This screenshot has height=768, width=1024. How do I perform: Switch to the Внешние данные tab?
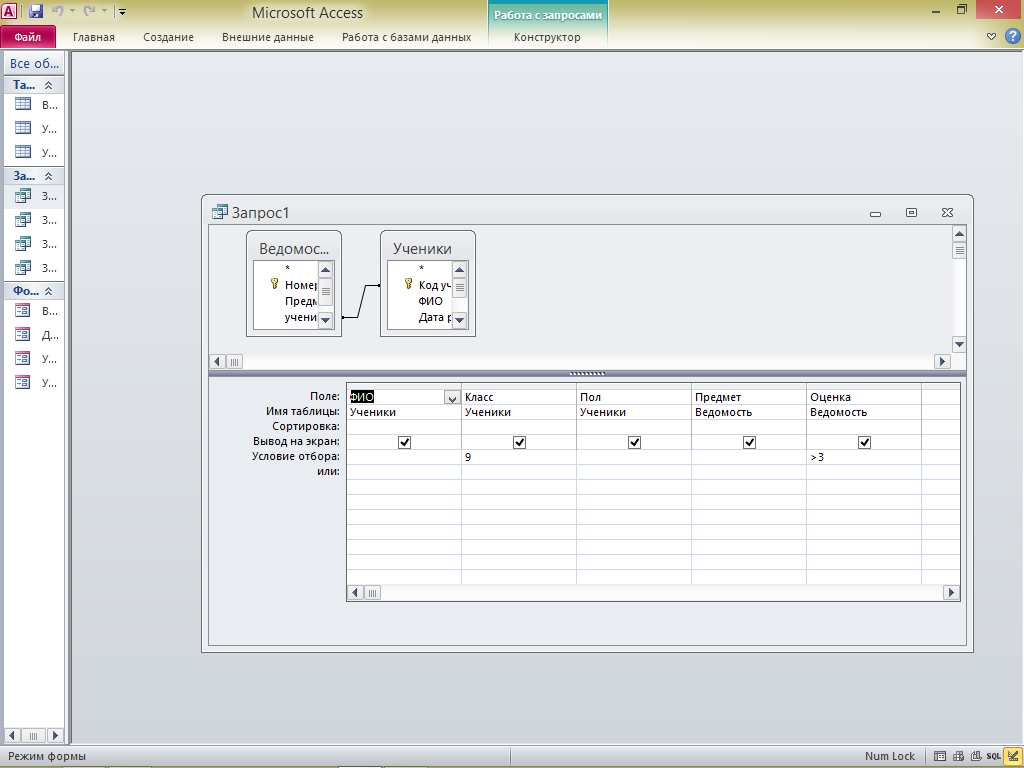pos(268,37)
